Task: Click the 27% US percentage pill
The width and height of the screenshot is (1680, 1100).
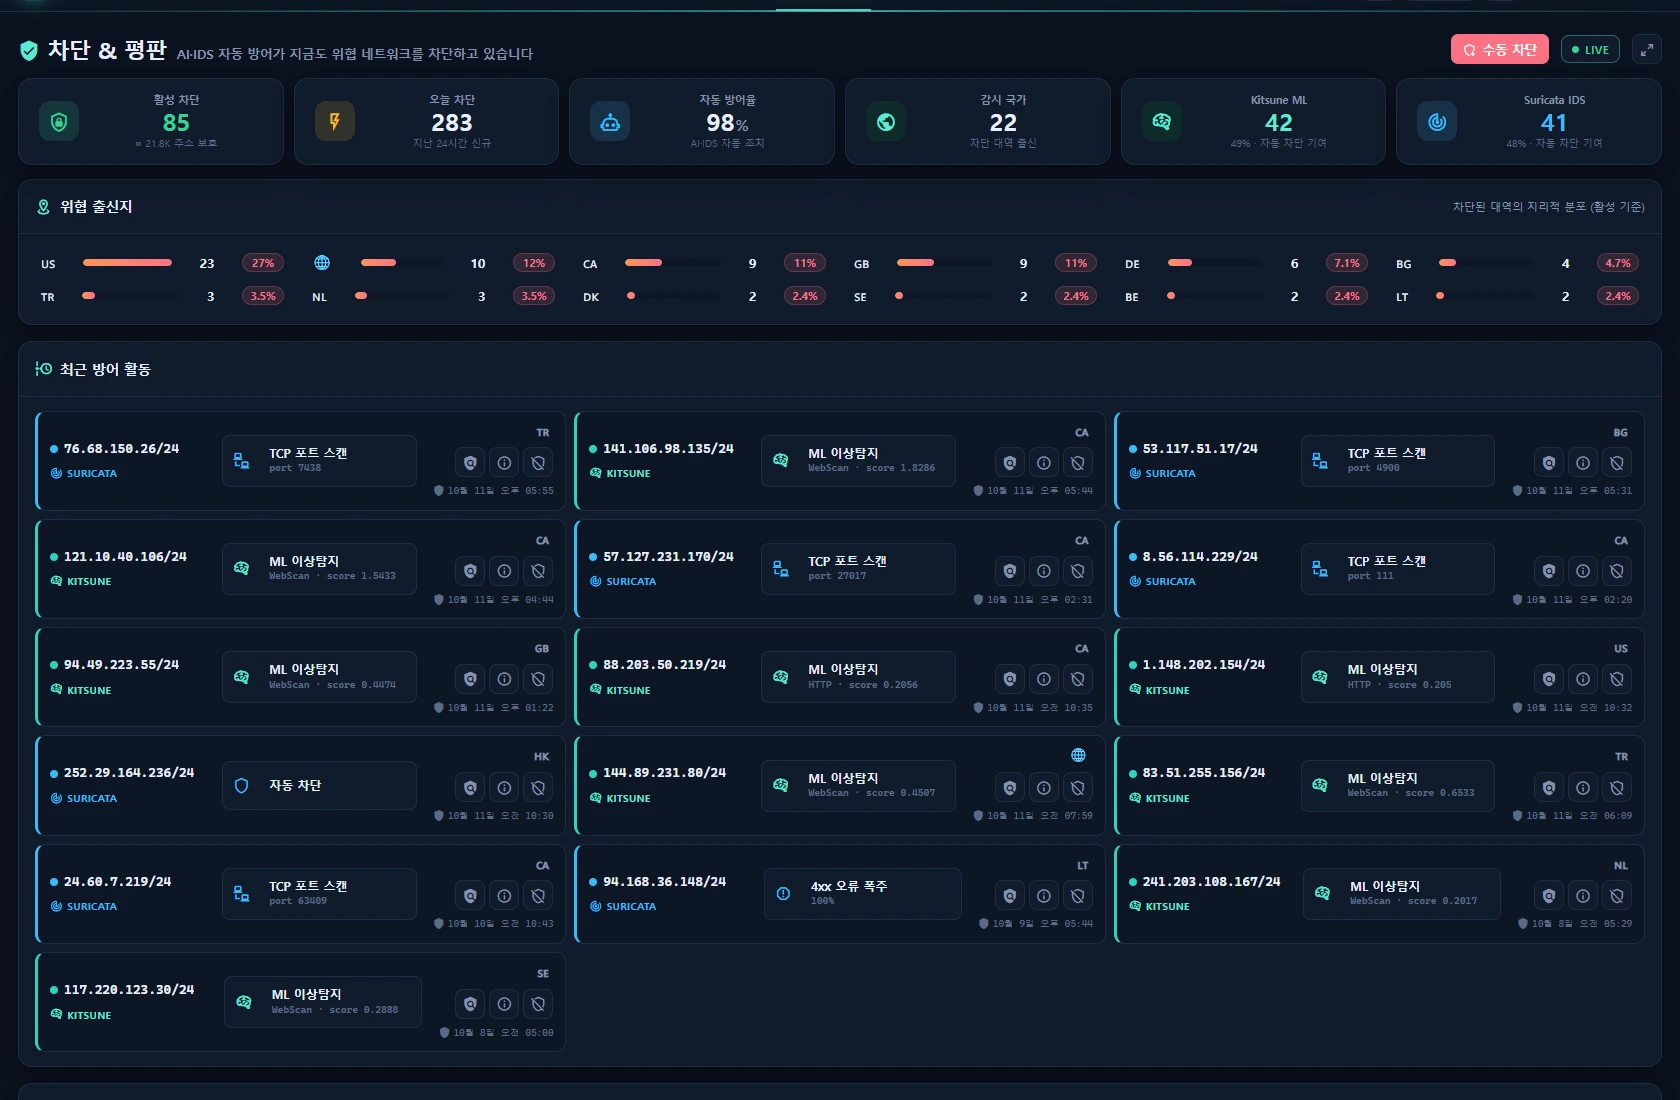Action: [x=263, y=263]
